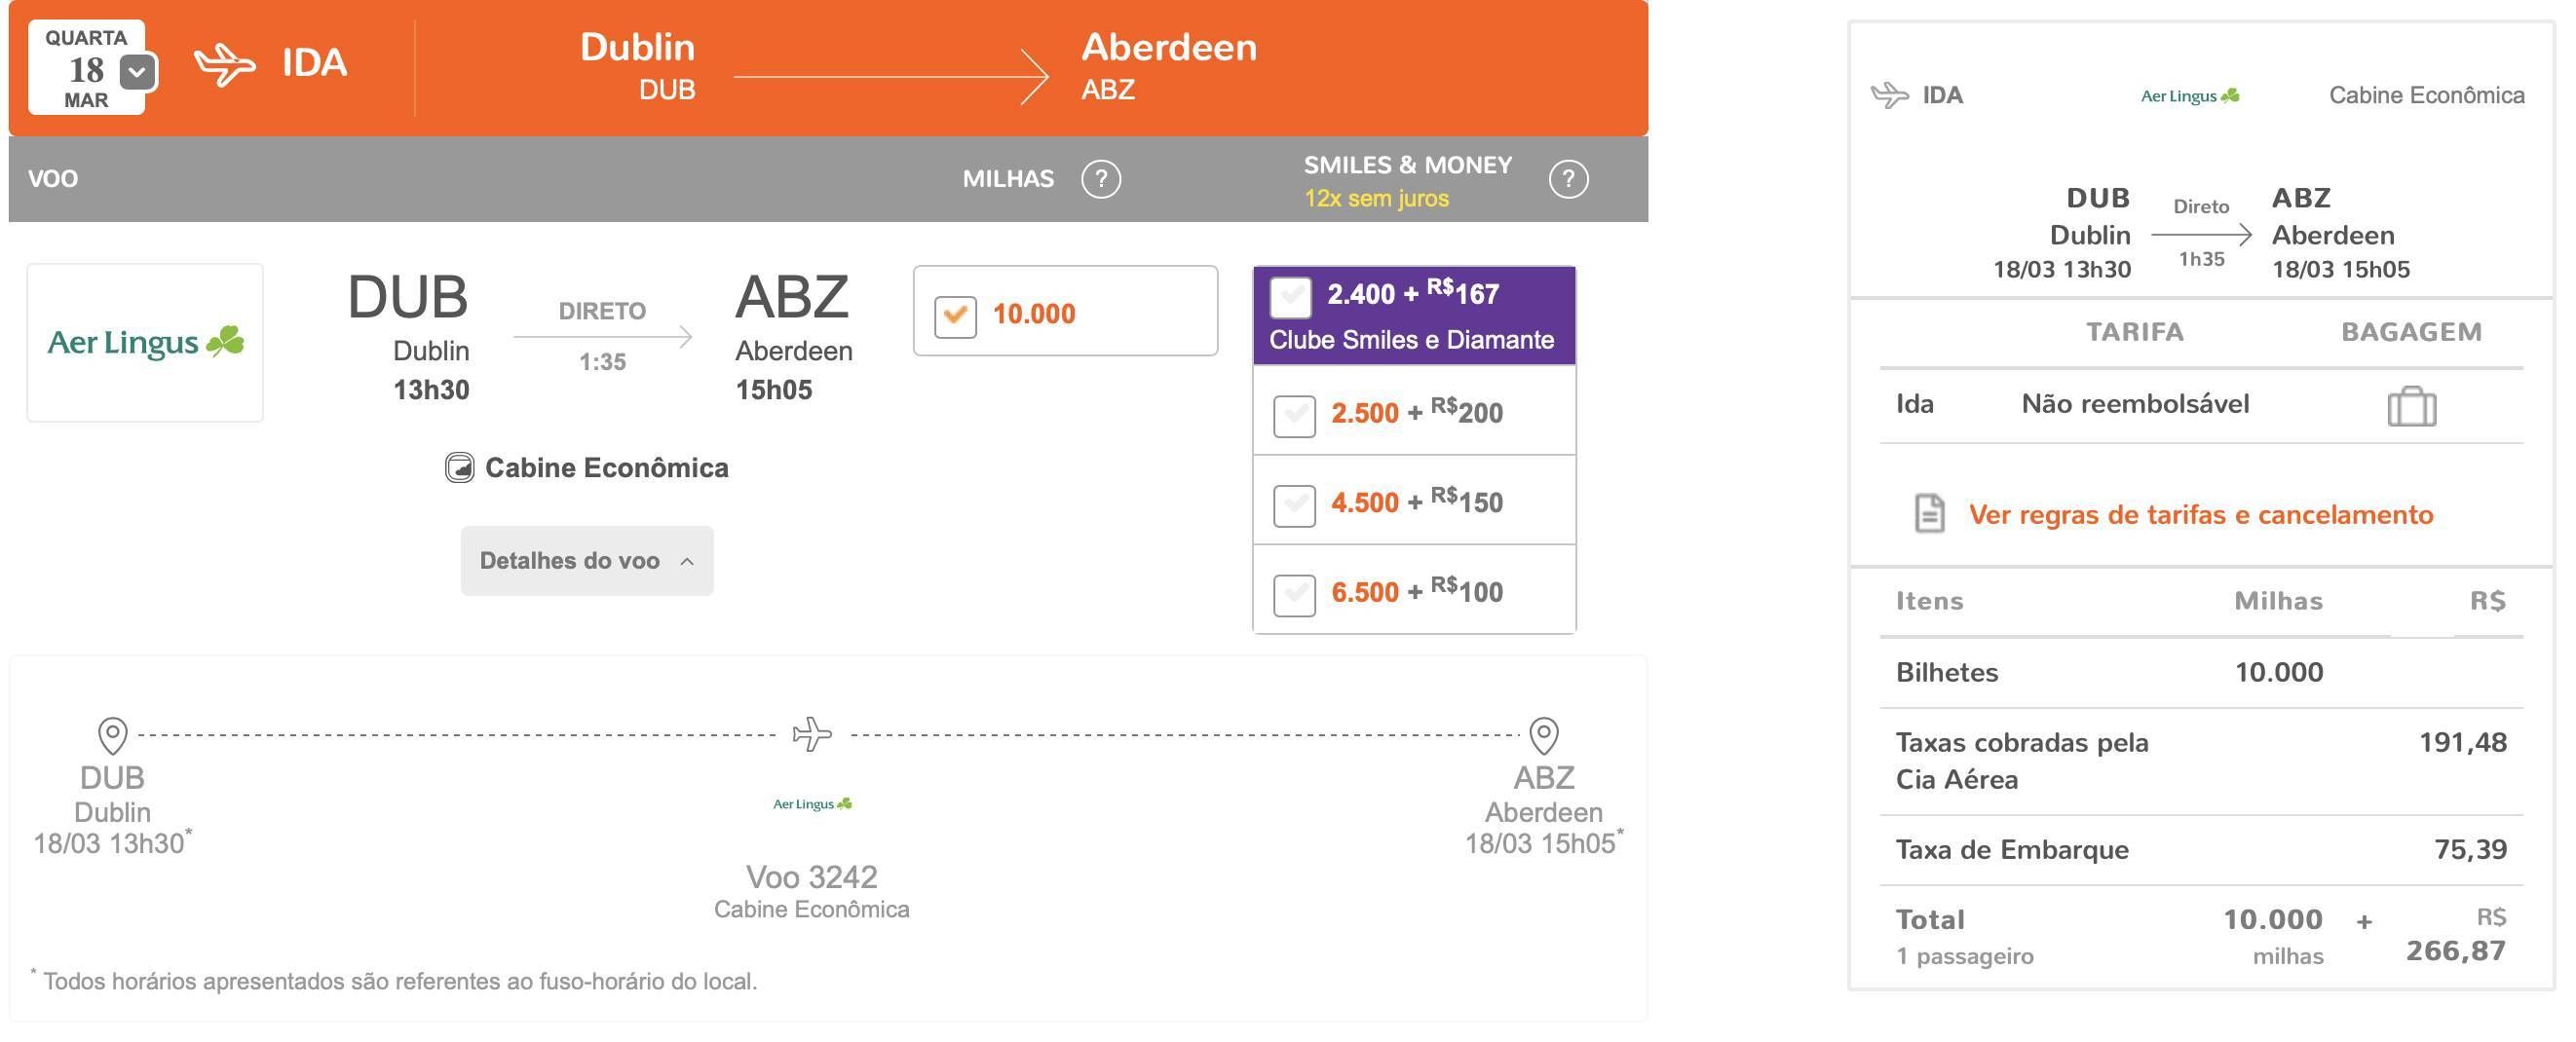This screenshot has width=2576, height=1042.
Task: Open Ver regras de tarifas e cancelamento
Action: pos(2200,515)
